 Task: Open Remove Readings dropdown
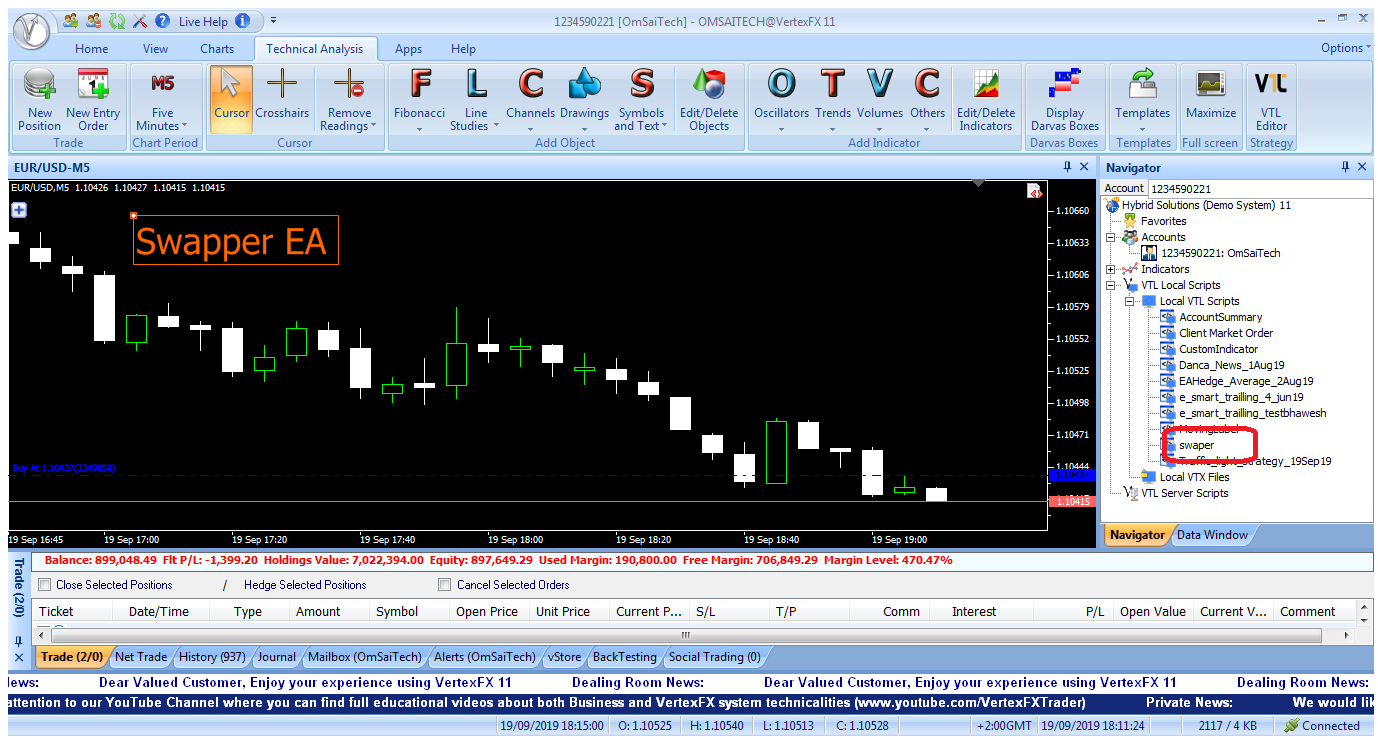[348, 100]
